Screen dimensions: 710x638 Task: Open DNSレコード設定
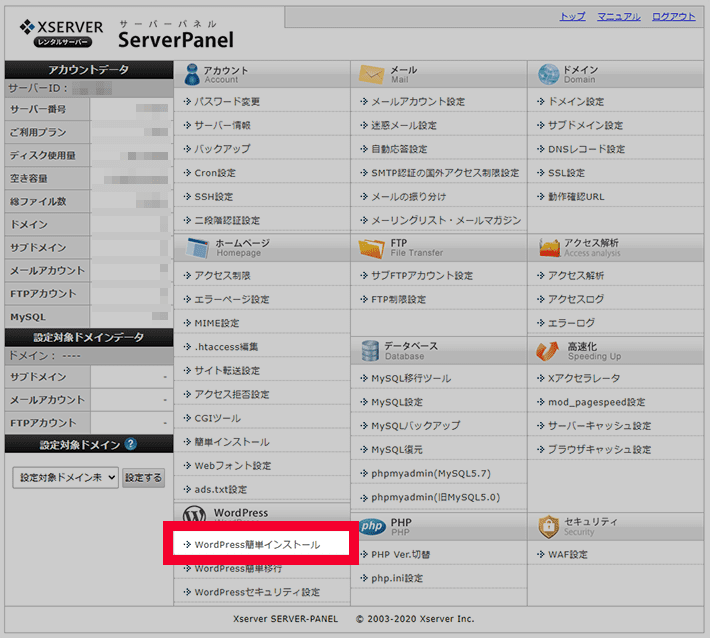tap(586, 149)
